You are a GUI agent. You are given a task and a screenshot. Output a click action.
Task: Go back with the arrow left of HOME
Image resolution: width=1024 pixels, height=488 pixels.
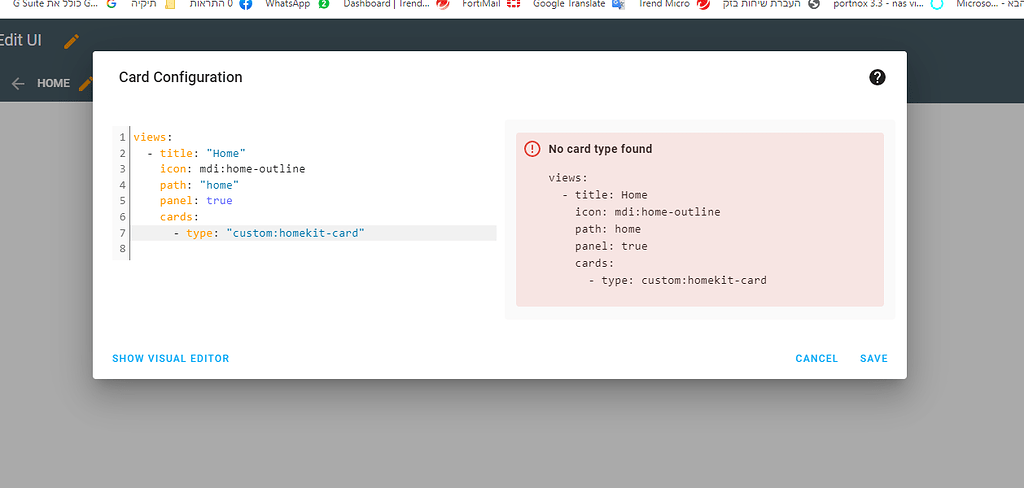[x=18, y=84]
